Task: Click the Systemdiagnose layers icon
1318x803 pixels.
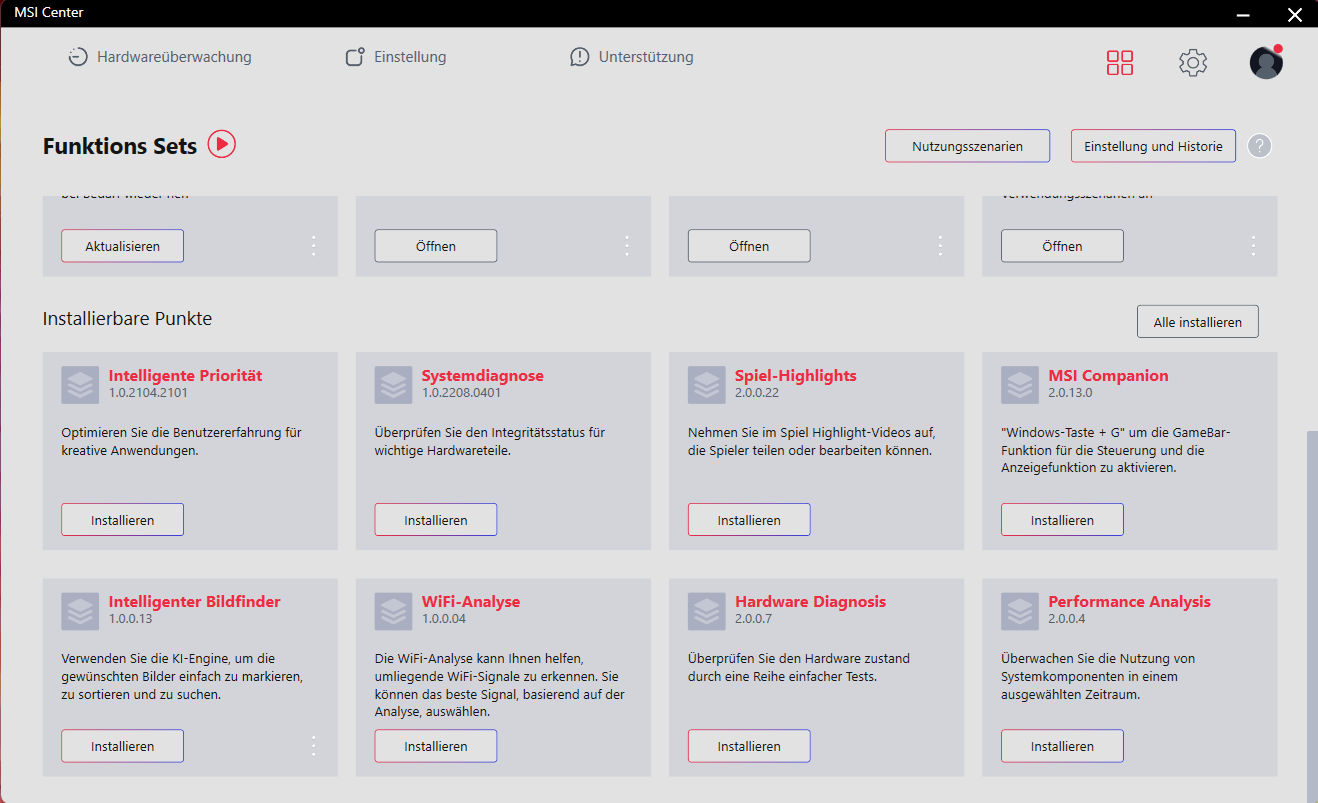Action: pos(394,385)
